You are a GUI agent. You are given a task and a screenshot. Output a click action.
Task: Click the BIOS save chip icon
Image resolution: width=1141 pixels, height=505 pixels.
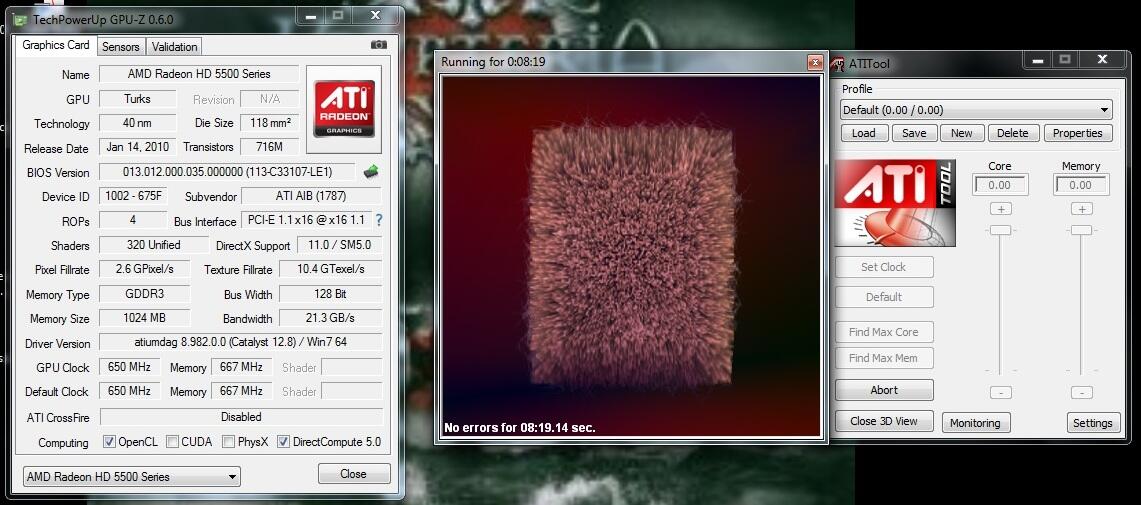point(371,172)
